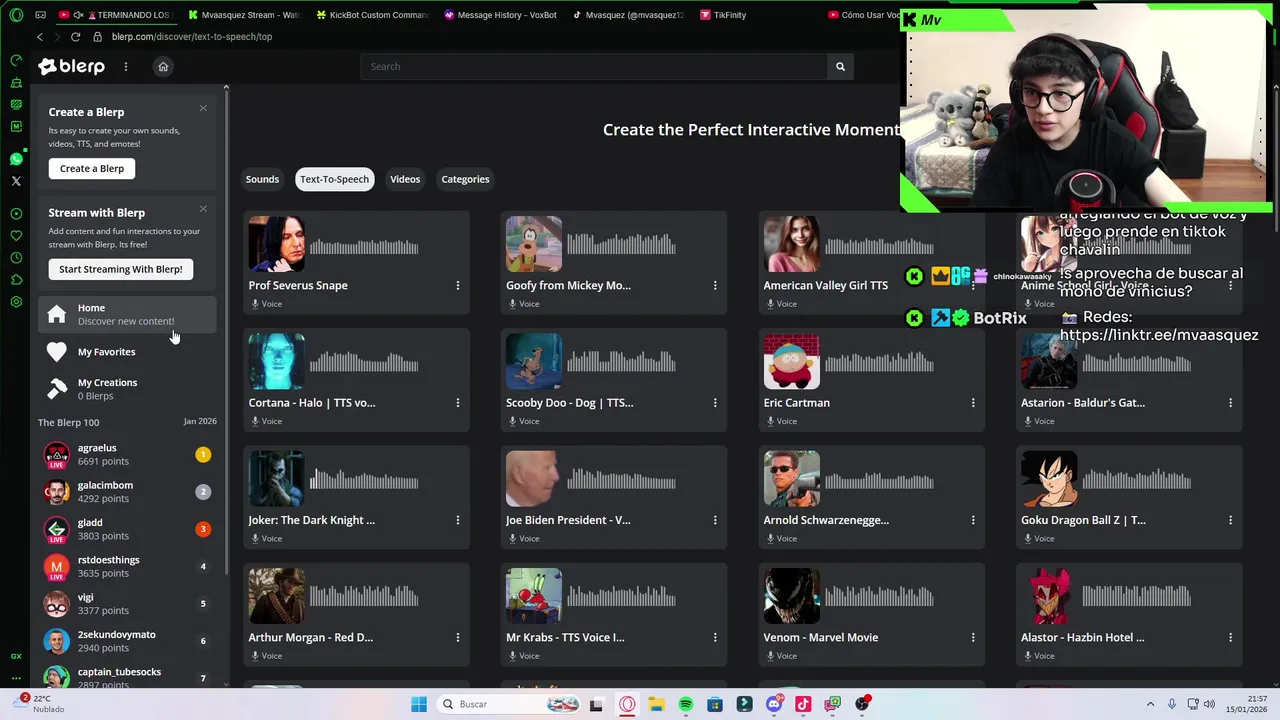Image resolution: width=1280 pixels, height=720 pixels.
Task: Switch to TikFinity browser tab
Action: [757, 15]
